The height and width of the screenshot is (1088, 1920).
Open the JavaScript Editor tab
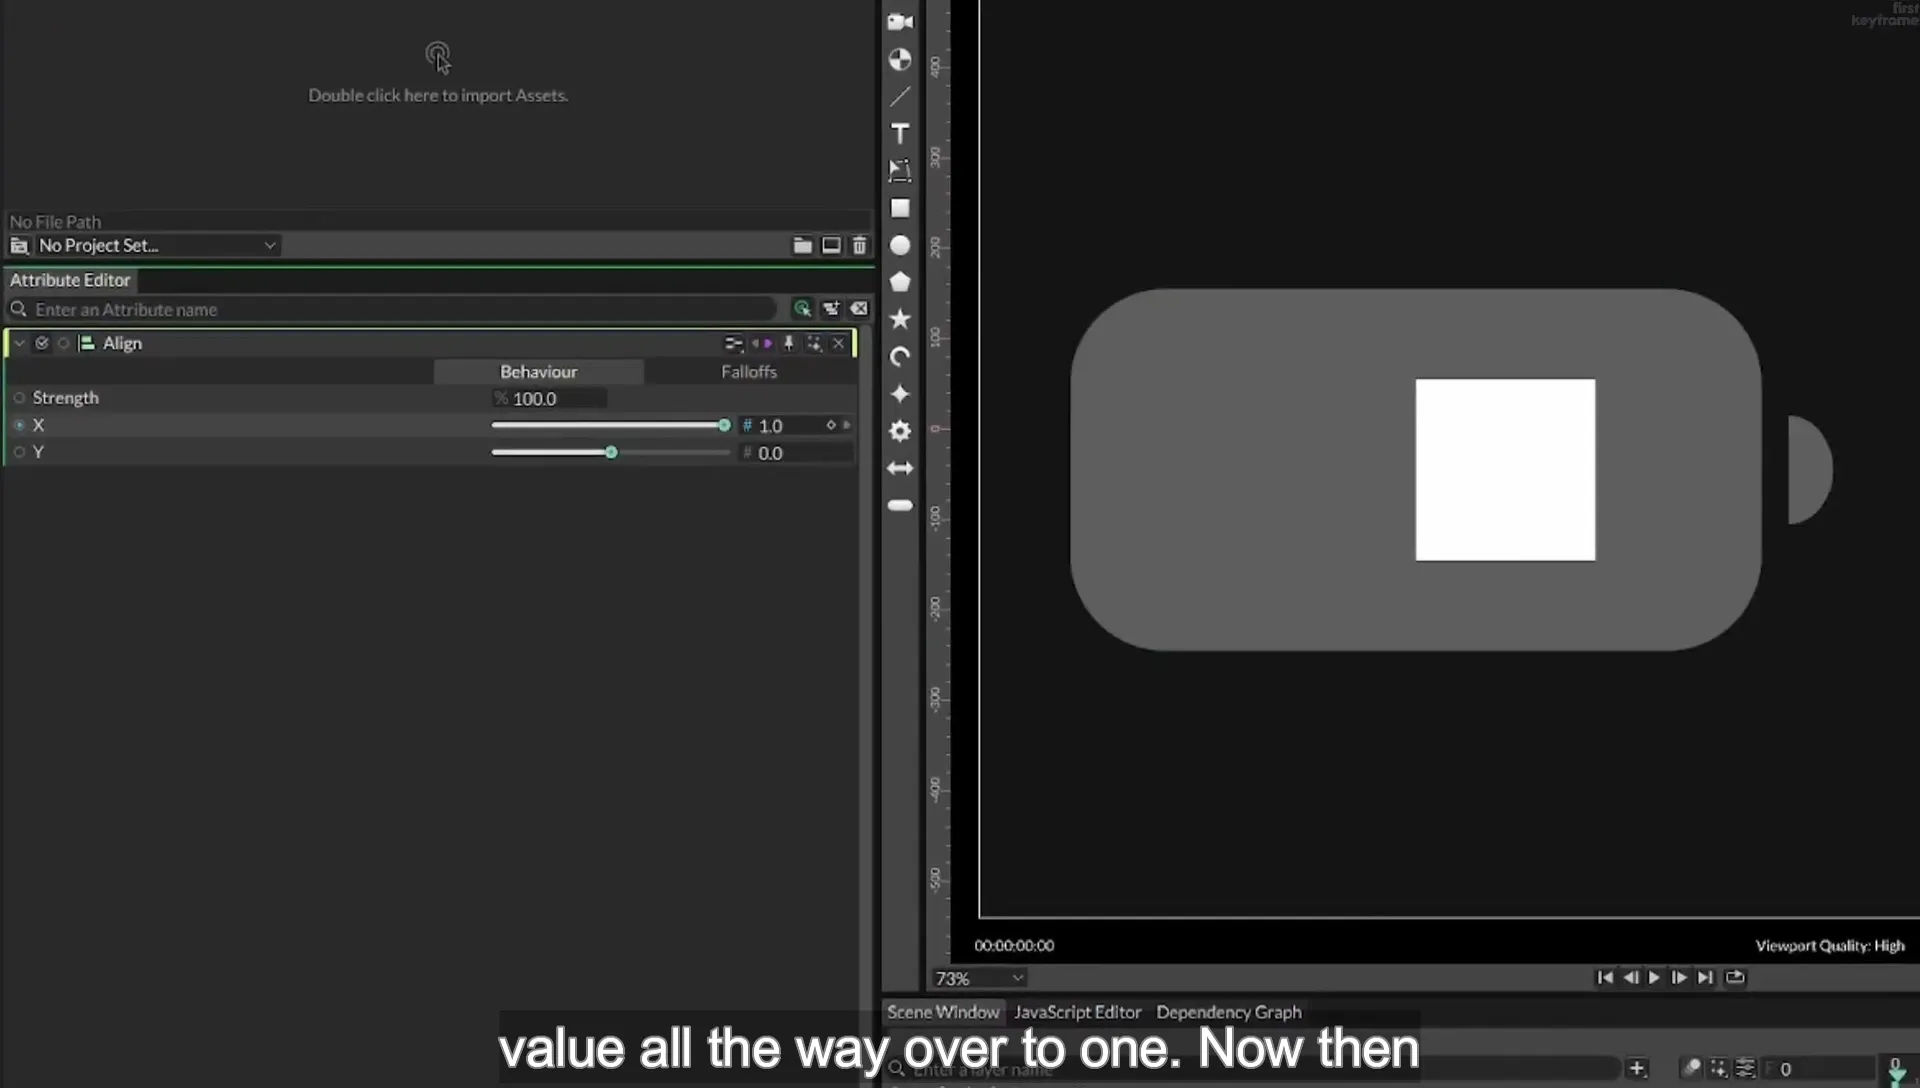(1077, 1012)
